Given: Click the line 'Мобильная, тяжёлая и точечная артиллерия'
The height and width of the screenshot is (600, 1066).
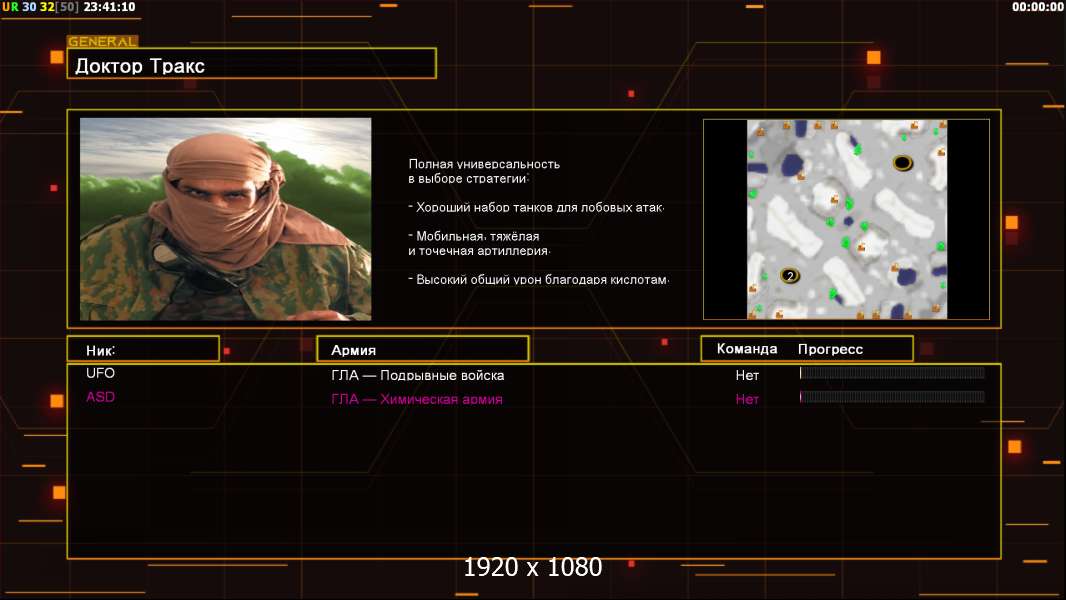Looking at the screenshot, I should (479, 243).
